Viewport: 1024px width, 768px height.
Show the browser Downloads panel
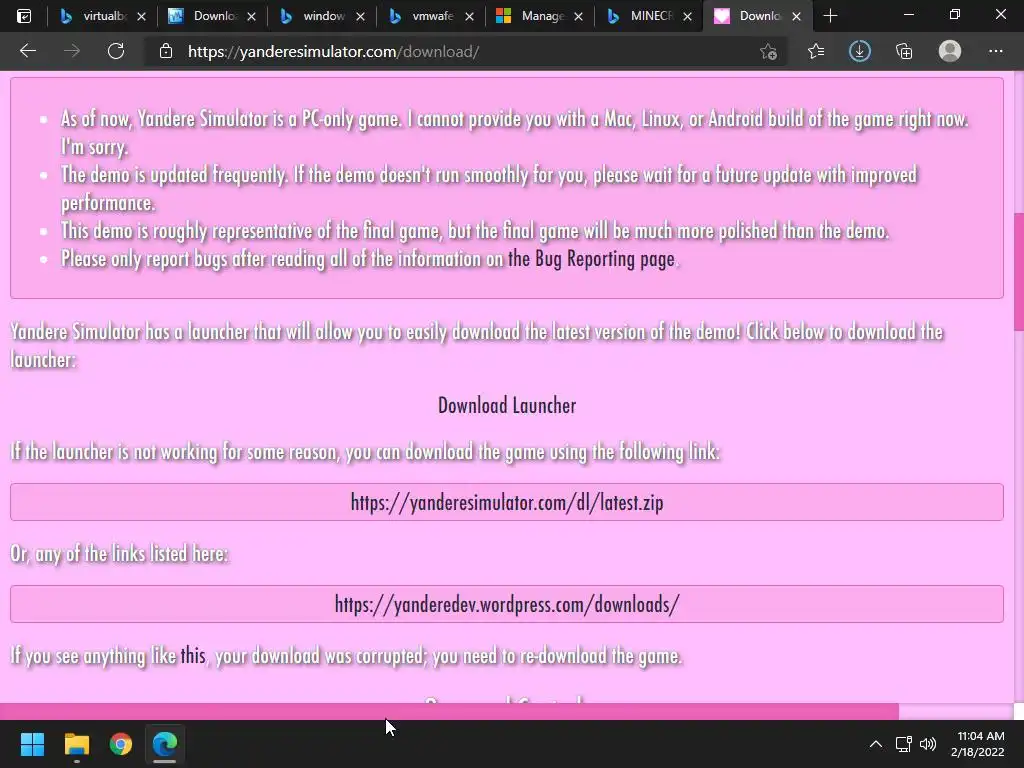tap(859, 51)
